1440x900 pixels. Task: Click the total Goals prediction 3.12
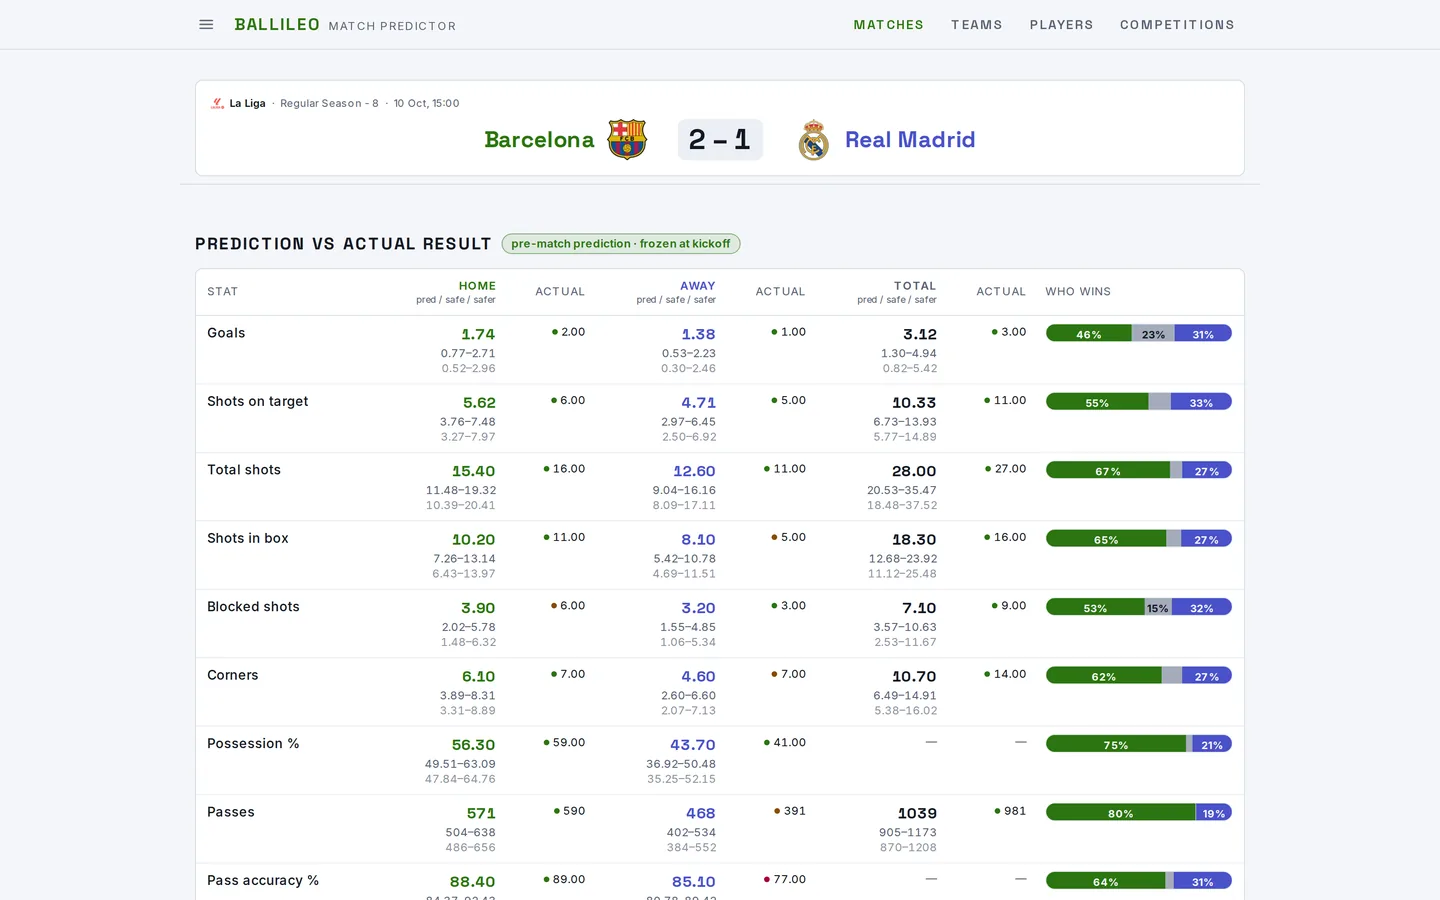920,335
